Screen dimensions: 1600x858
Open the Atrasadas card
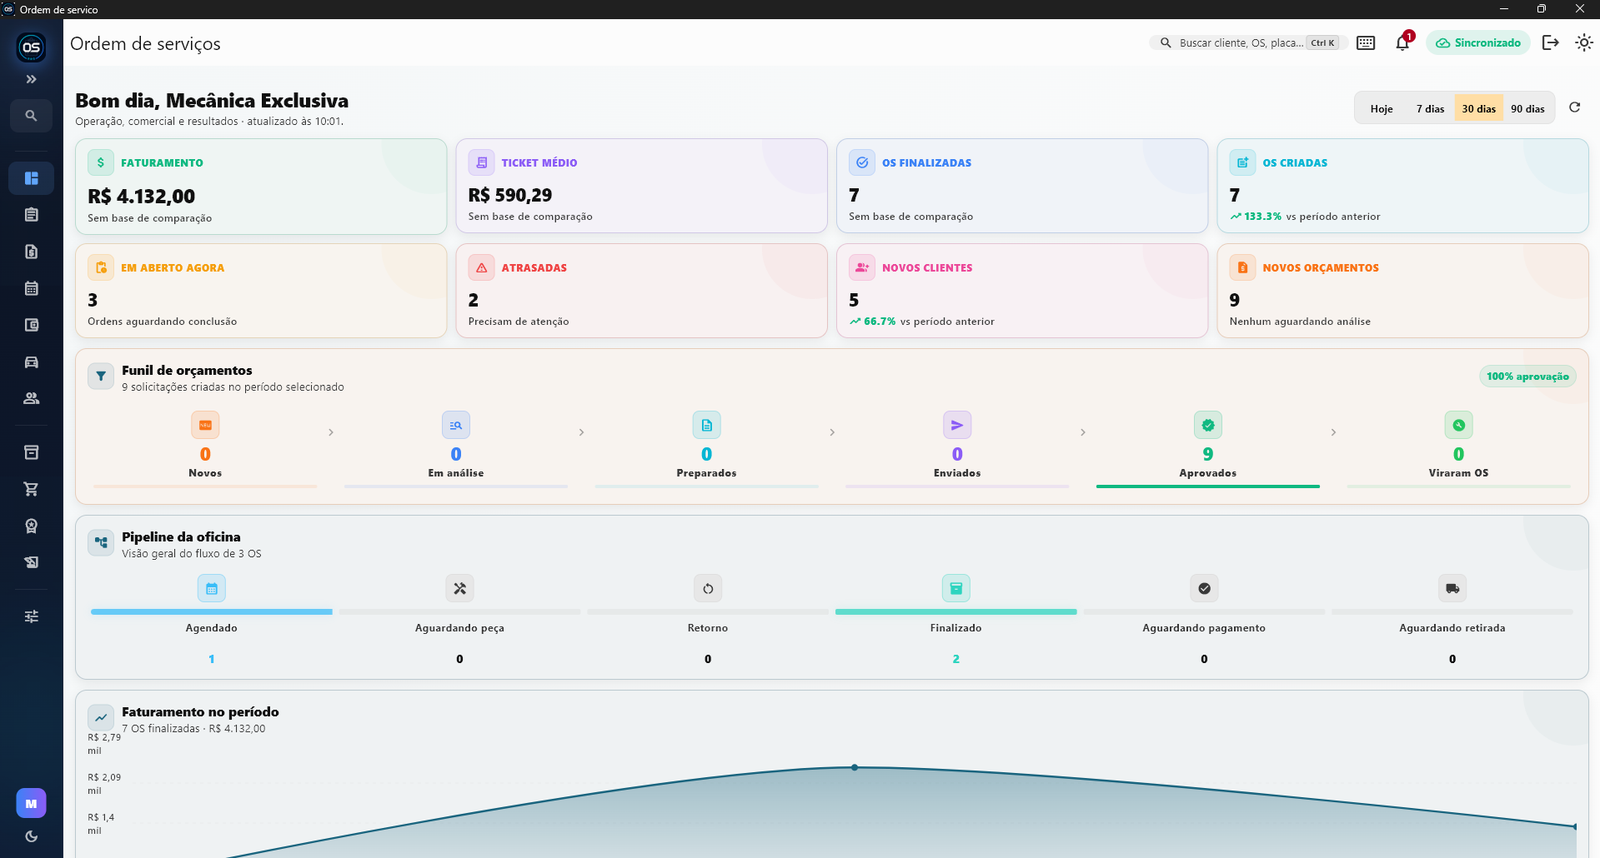[x=642, y=291]
